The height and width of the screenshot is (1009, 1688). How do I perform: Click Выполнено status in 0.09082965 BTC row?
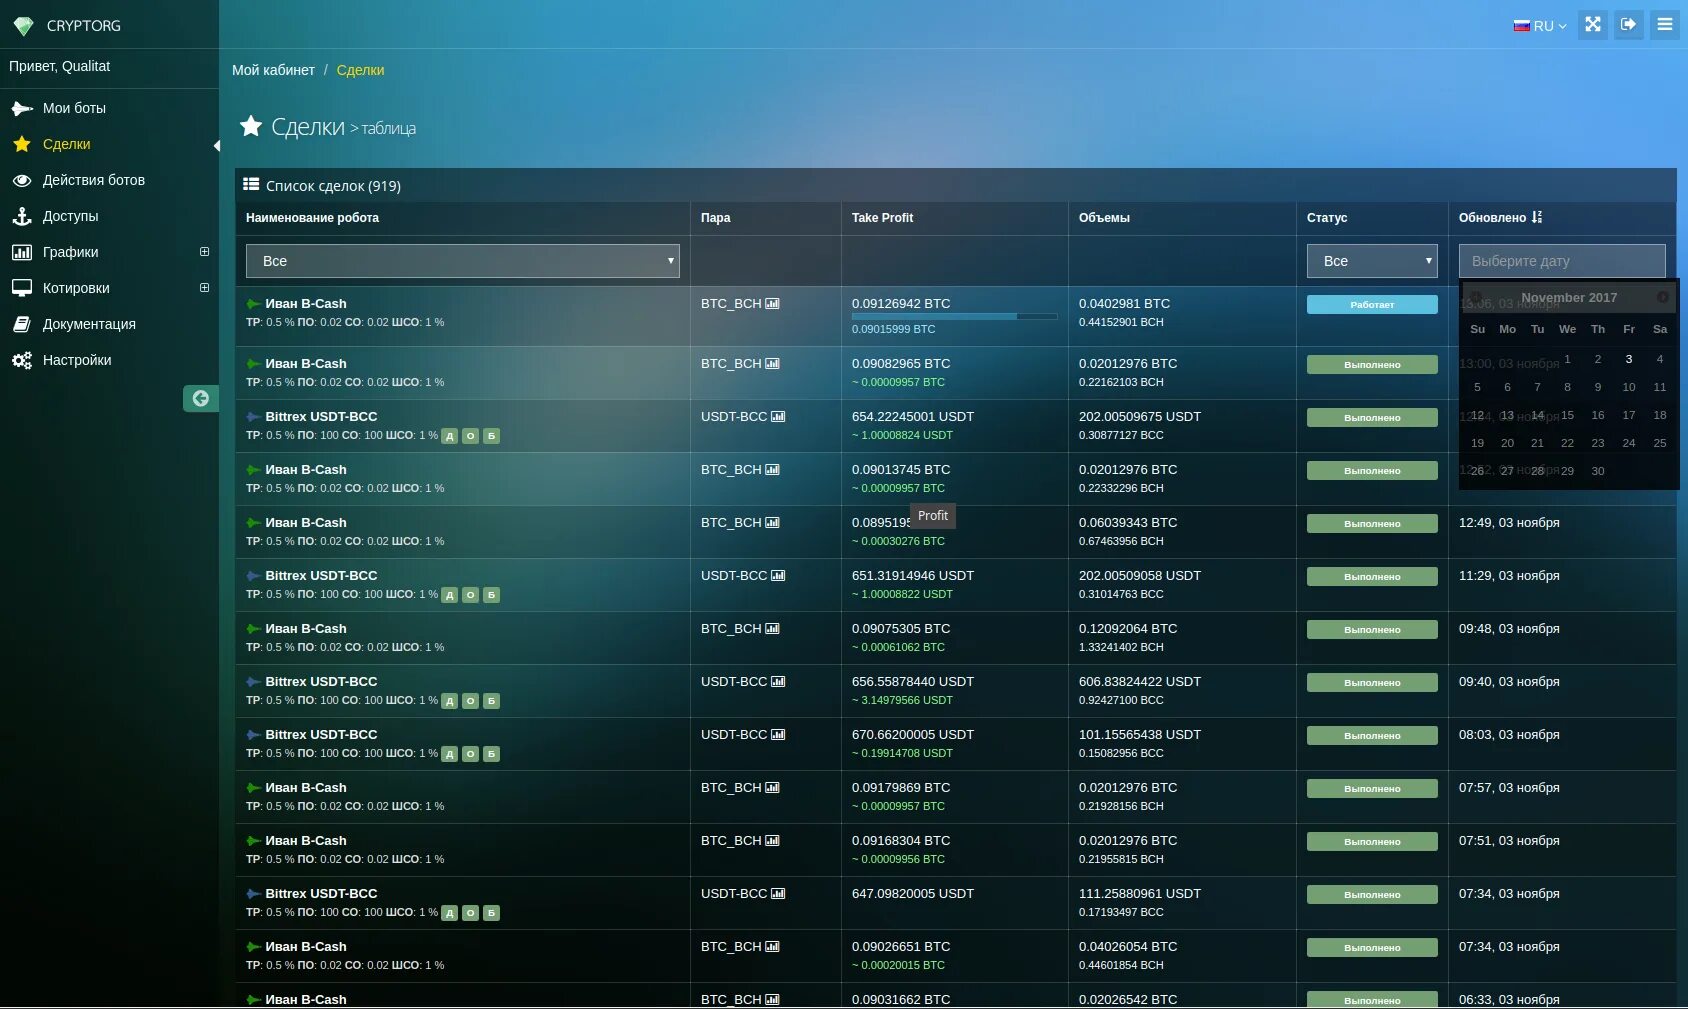click(x=1372, y=365)
